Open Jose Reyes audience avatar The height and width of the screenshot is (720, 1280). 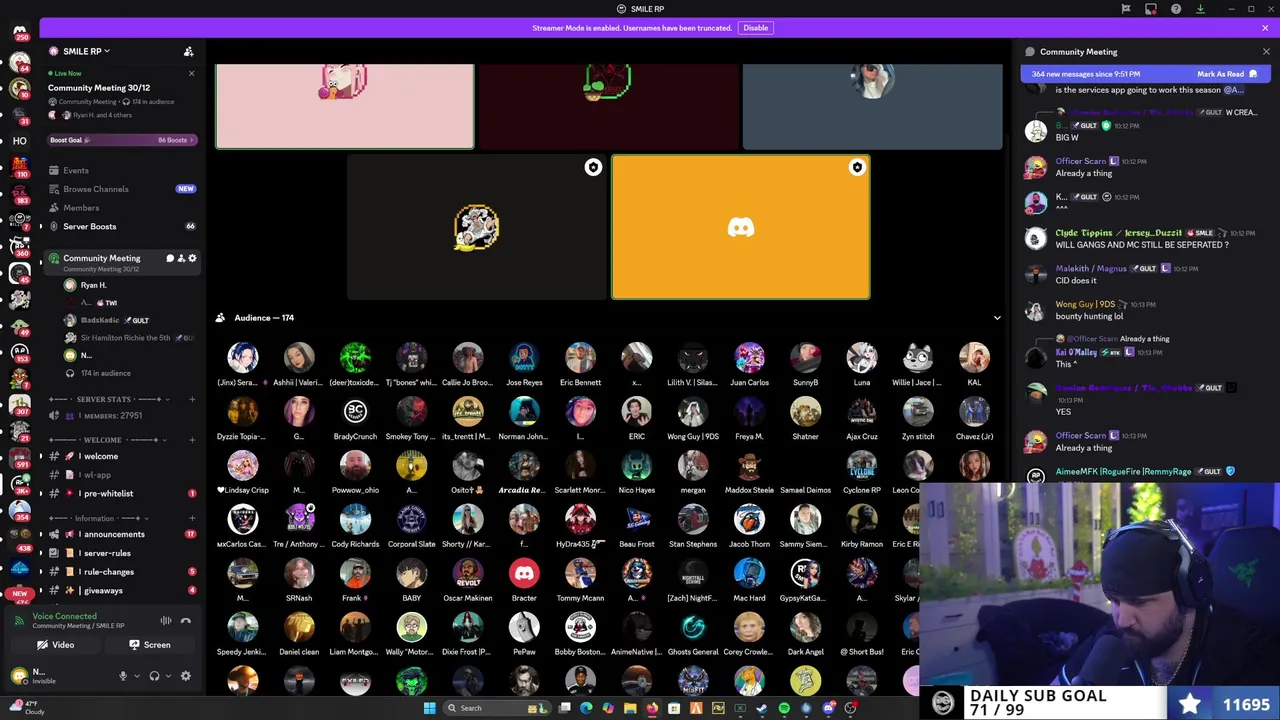[524, 357]
